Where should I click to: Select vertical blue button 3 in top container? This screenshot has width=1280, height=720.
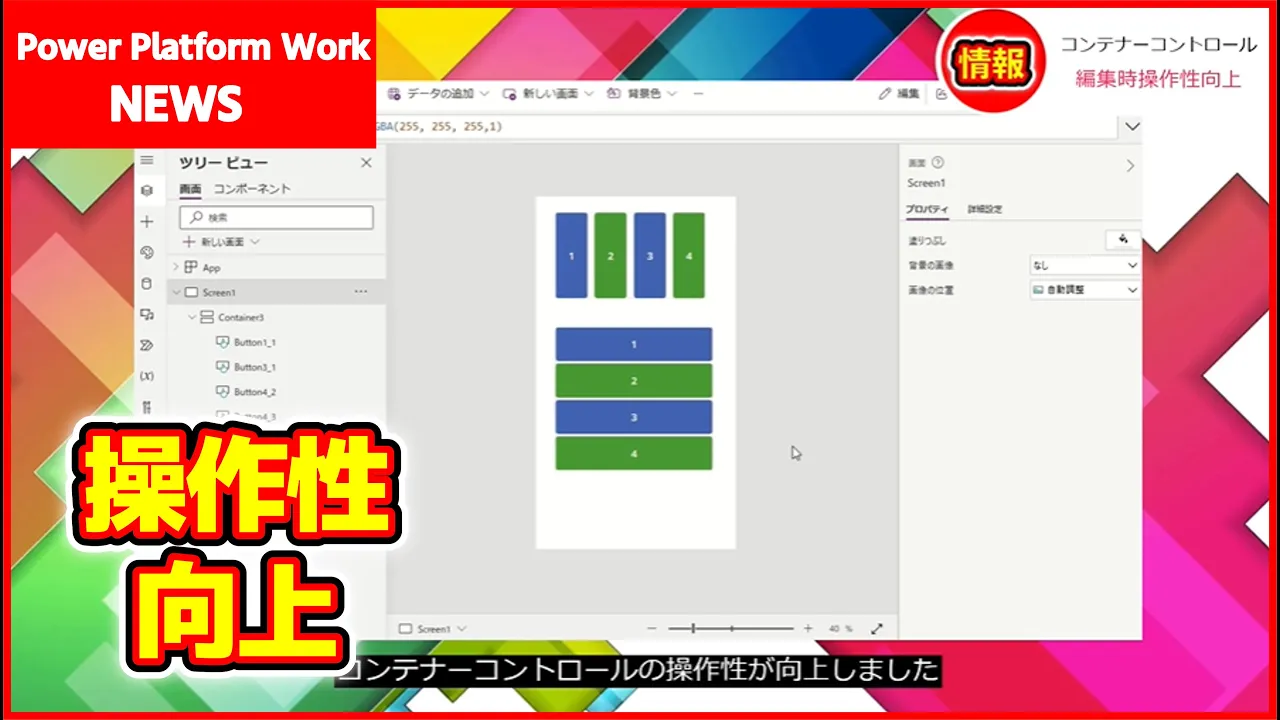pos(649,255)
